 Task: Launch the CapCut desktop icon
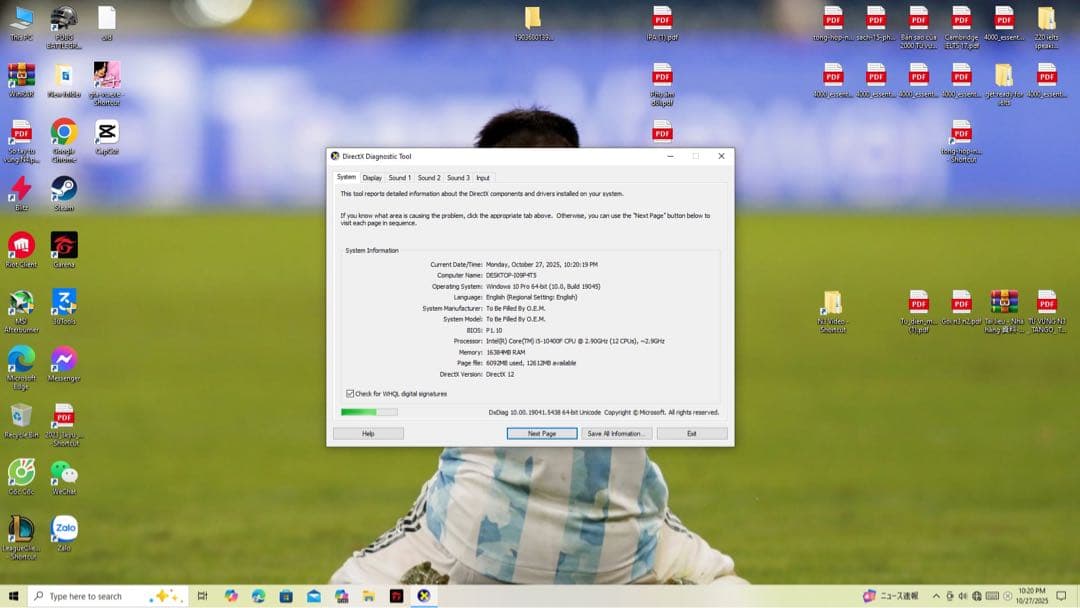(107, 132)
